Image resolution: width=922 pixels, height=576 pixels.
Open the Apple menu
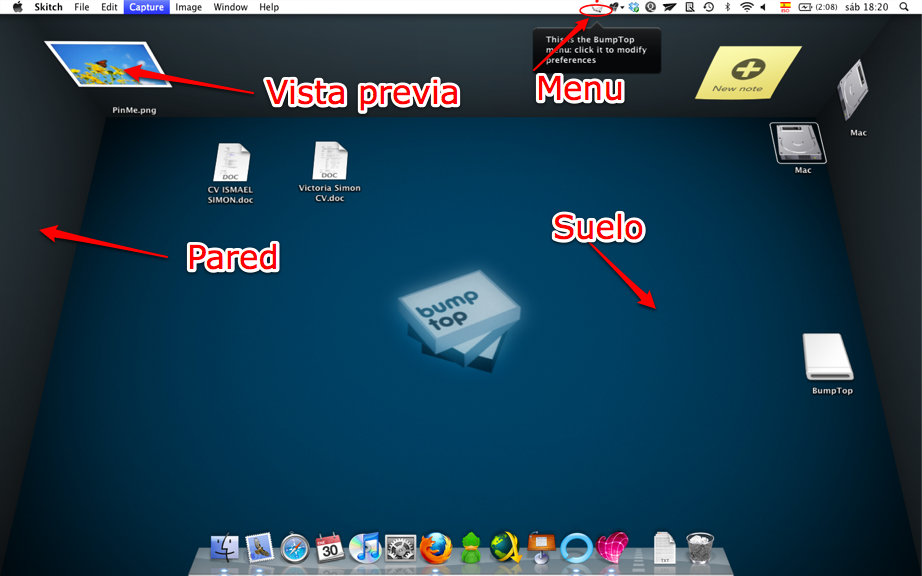pos(18,7)
